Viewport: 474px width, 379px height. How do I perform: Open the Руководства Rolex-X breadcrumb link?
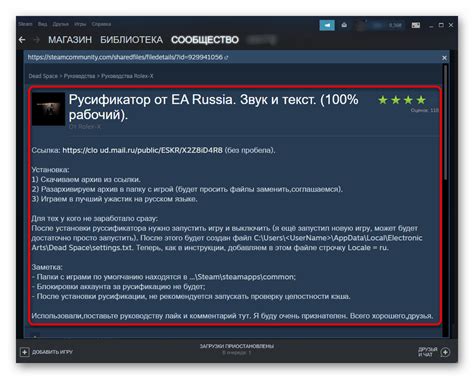(x=127, y=76)
